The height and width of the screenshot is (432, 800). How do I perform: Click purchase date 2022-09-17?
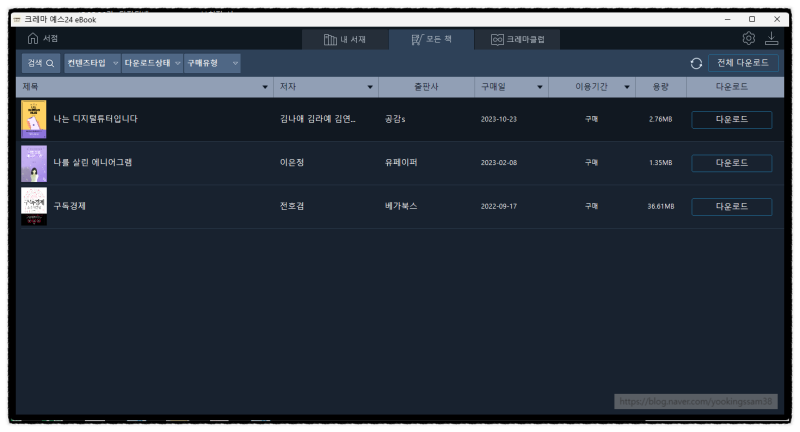pyautogui.click(x=498, y=207)
